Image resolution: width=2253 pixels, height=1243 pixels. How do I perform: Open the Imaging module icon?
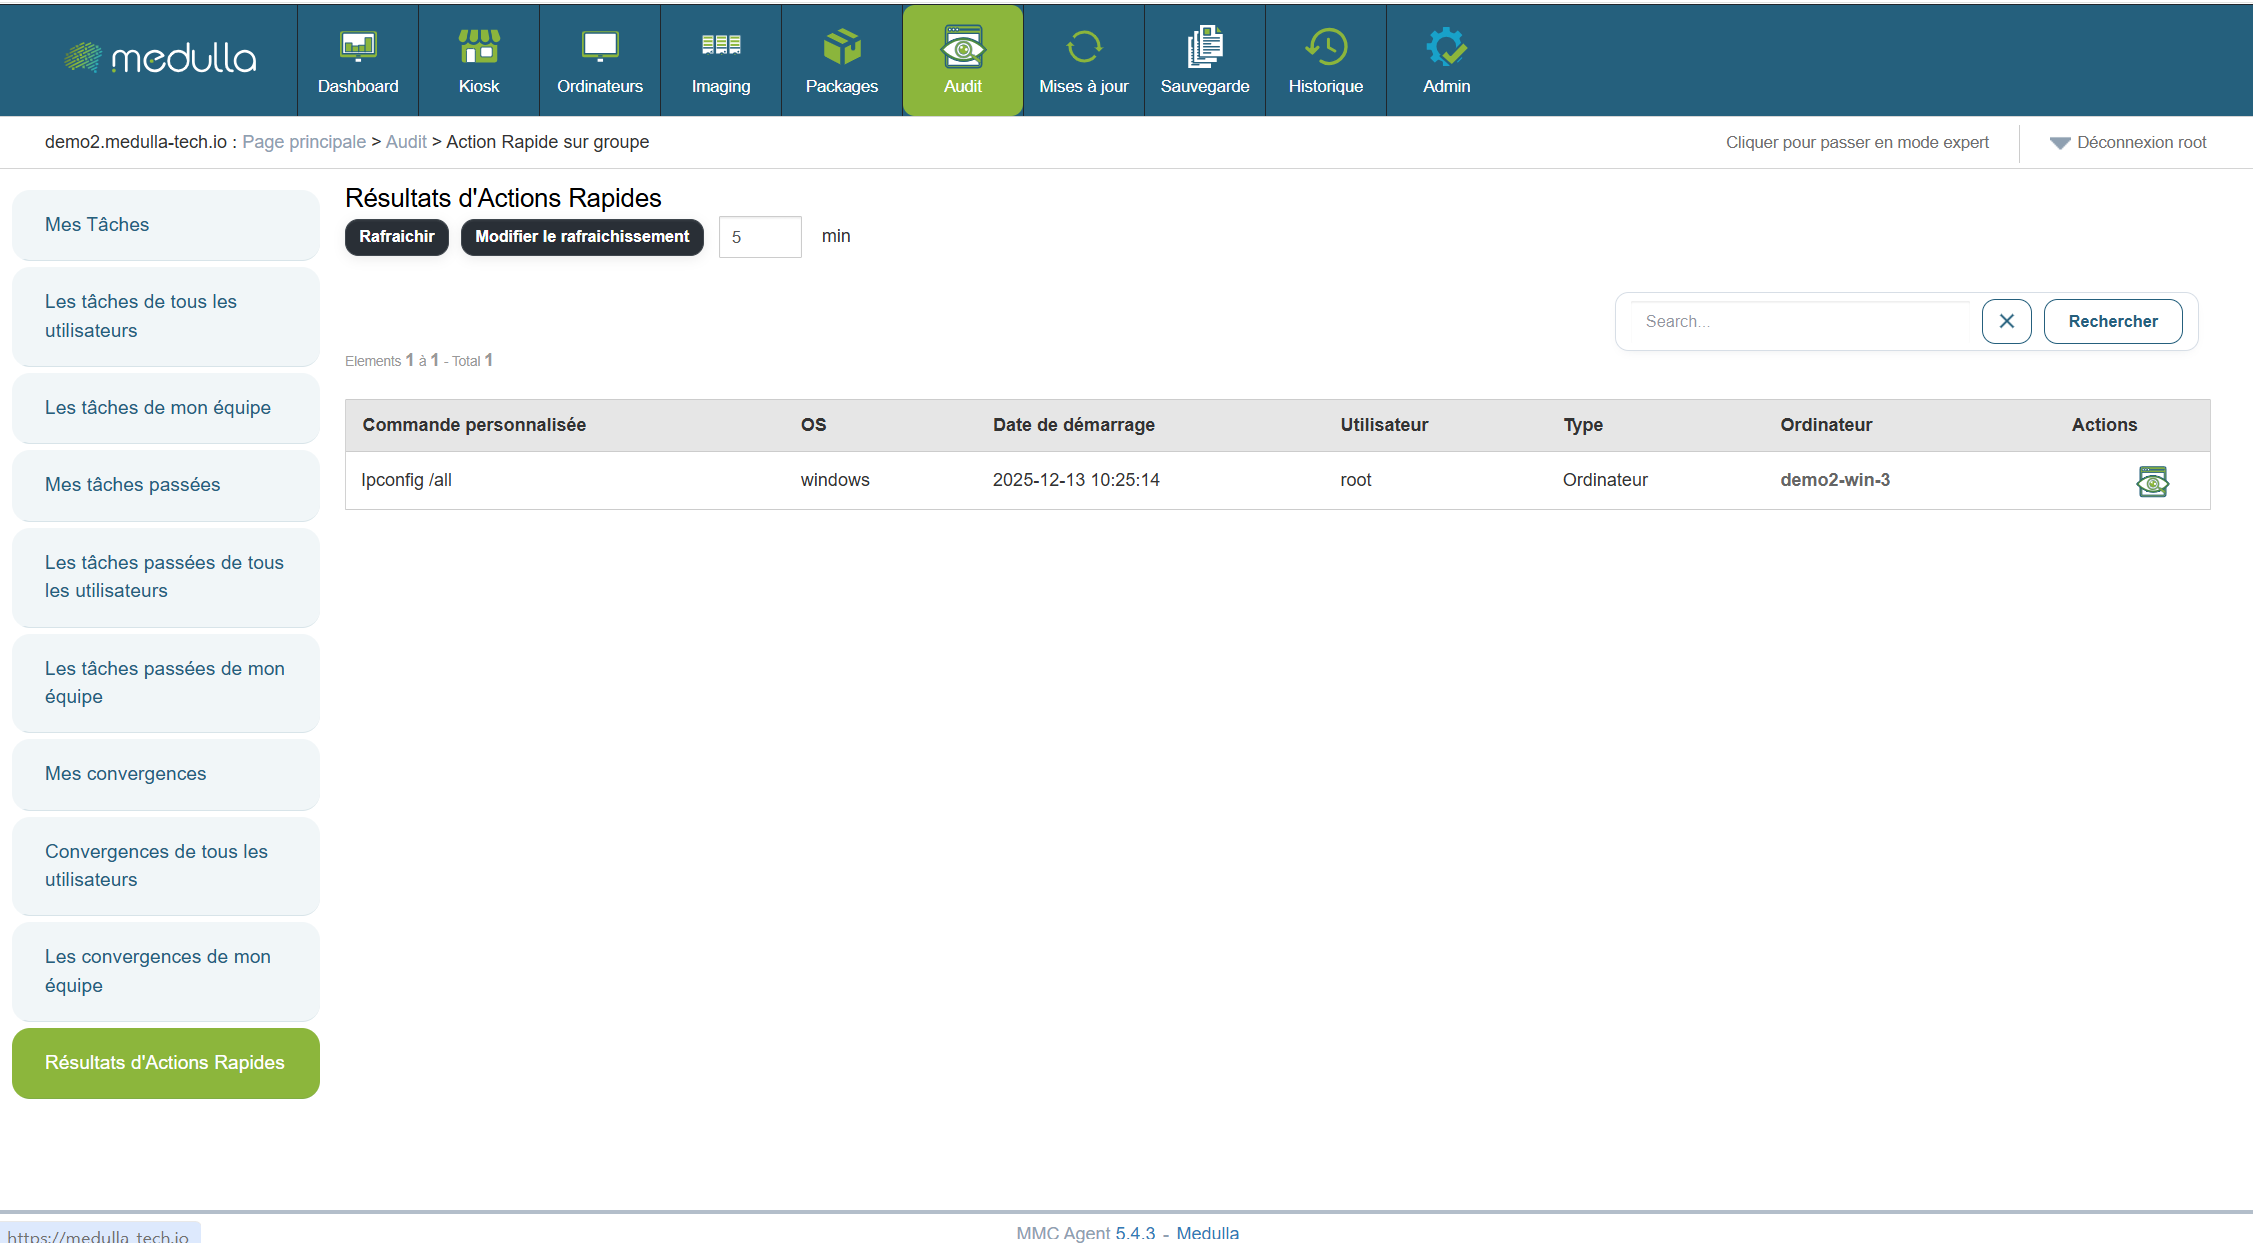(x=721, y=47)
